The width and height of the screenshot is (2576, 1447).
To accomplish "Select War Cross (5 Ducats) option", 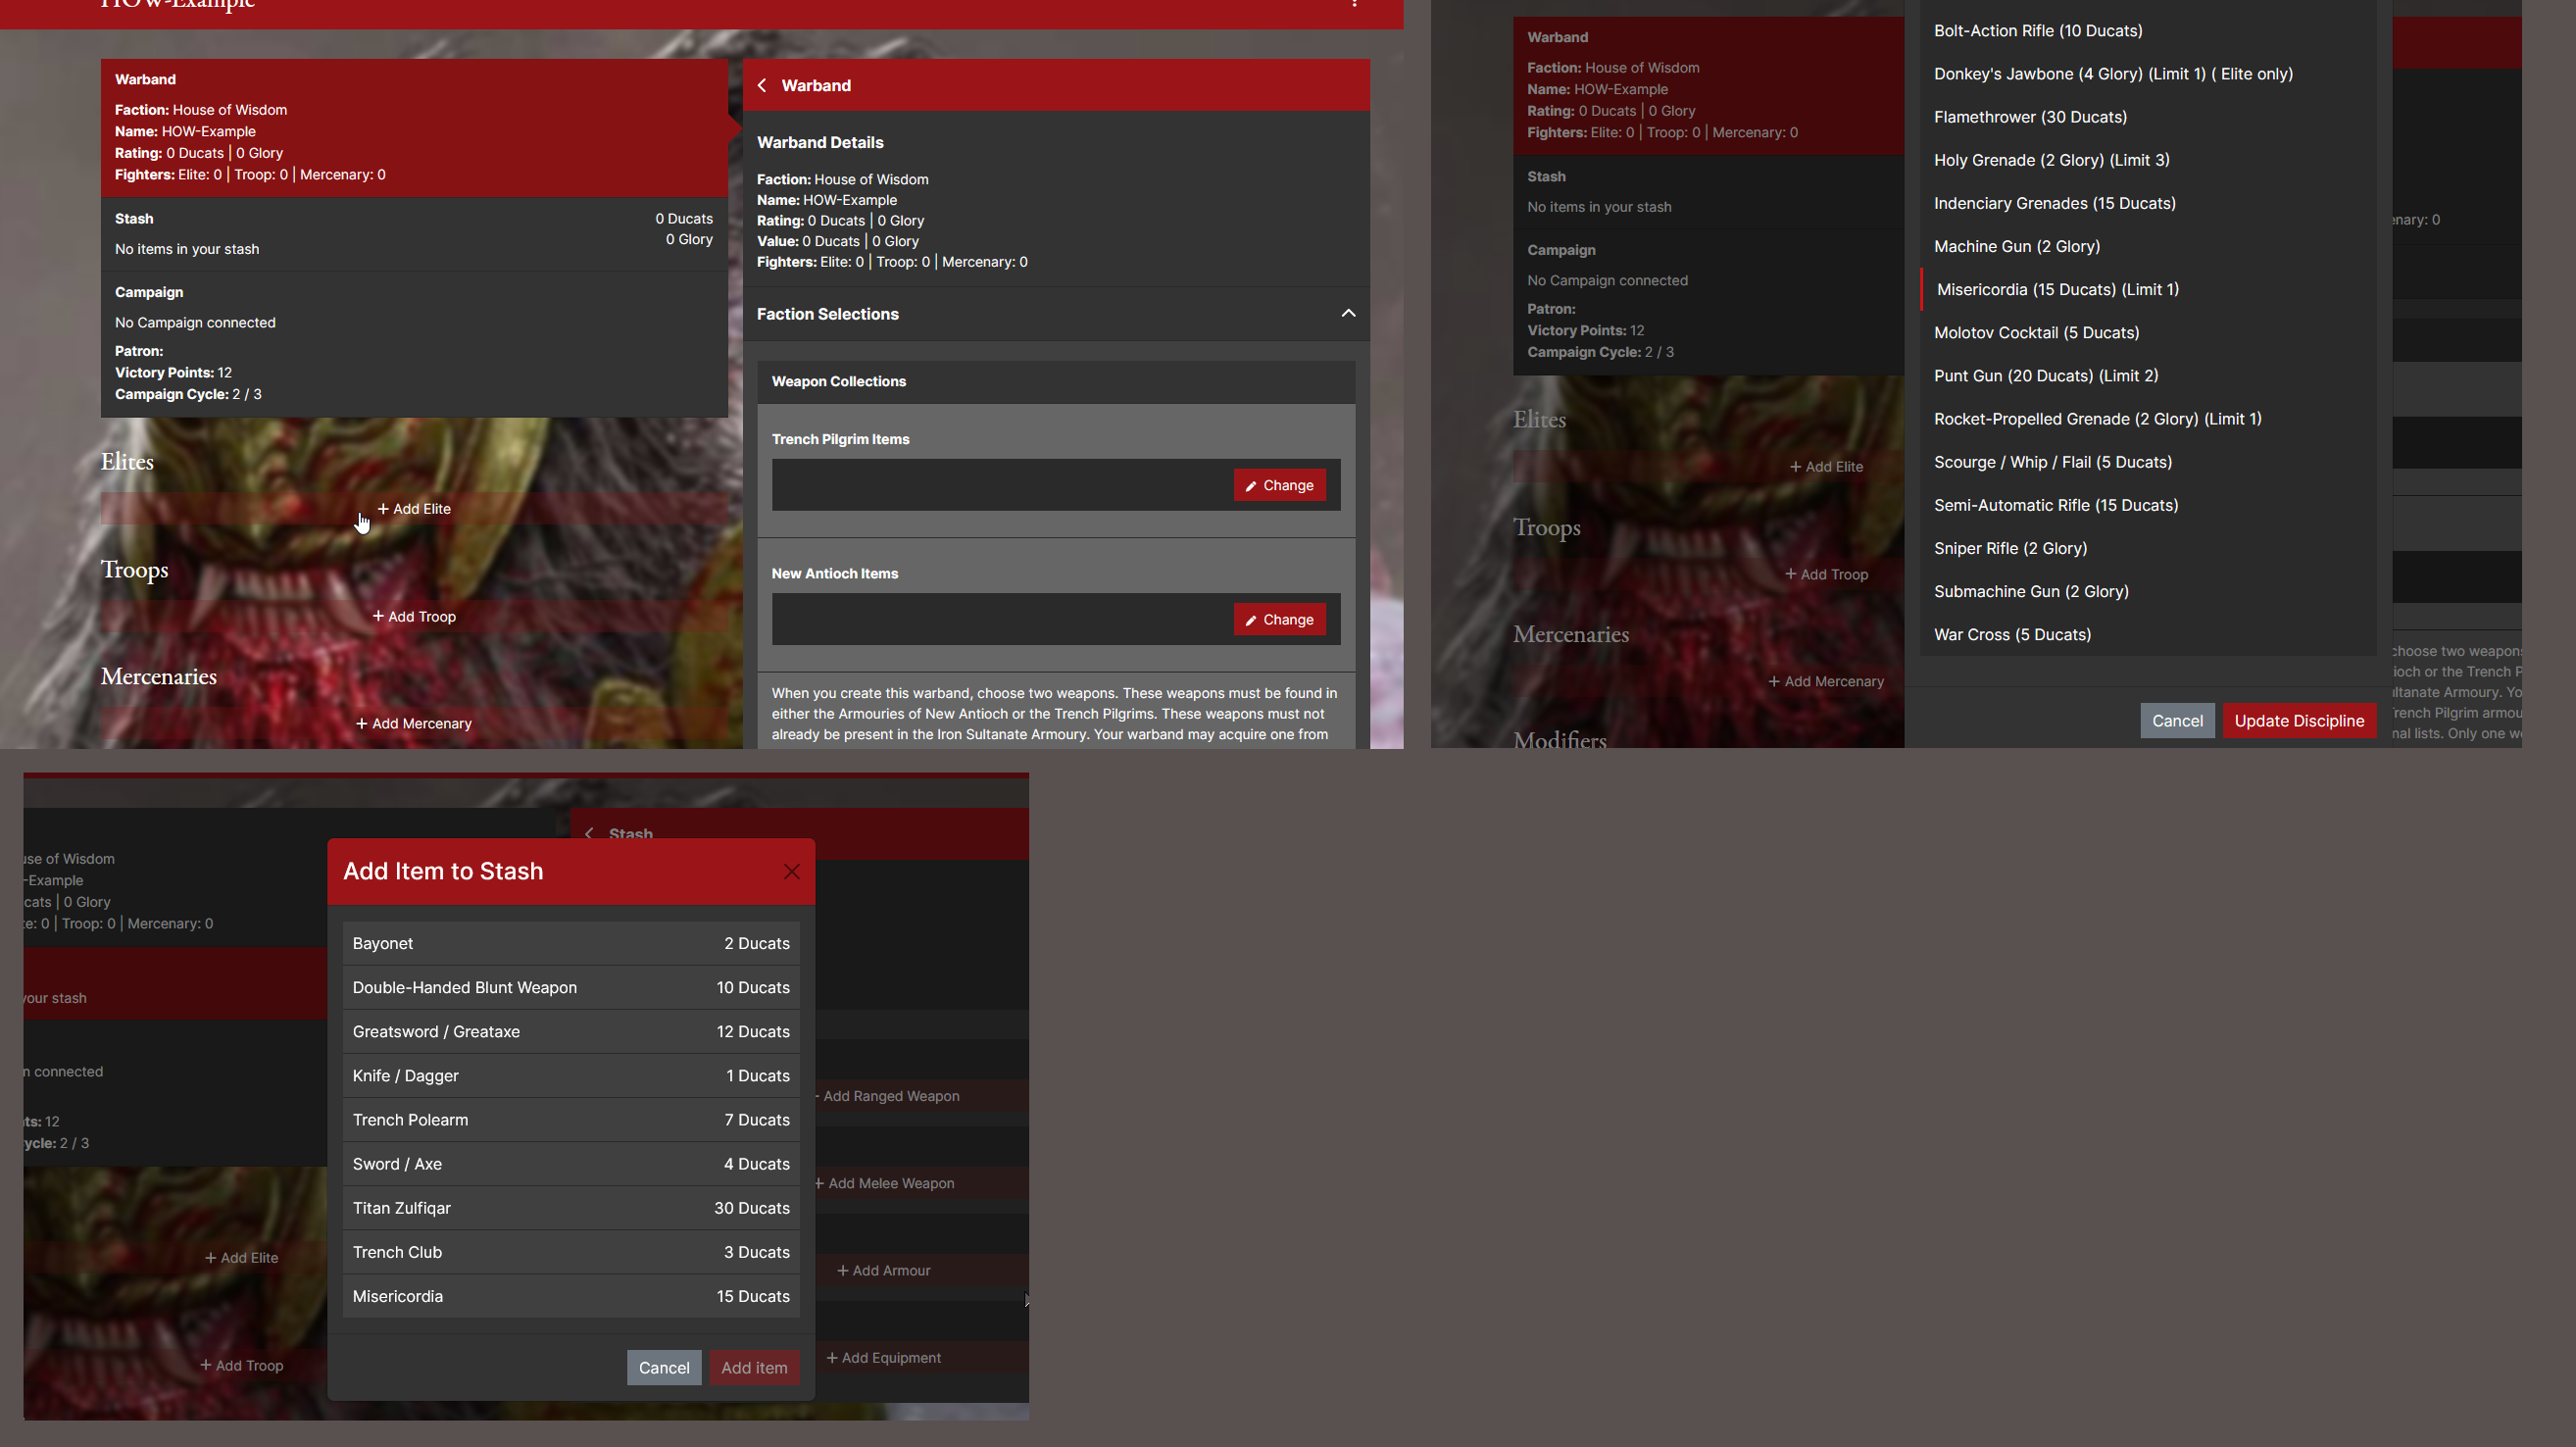I will [2147, 633].
